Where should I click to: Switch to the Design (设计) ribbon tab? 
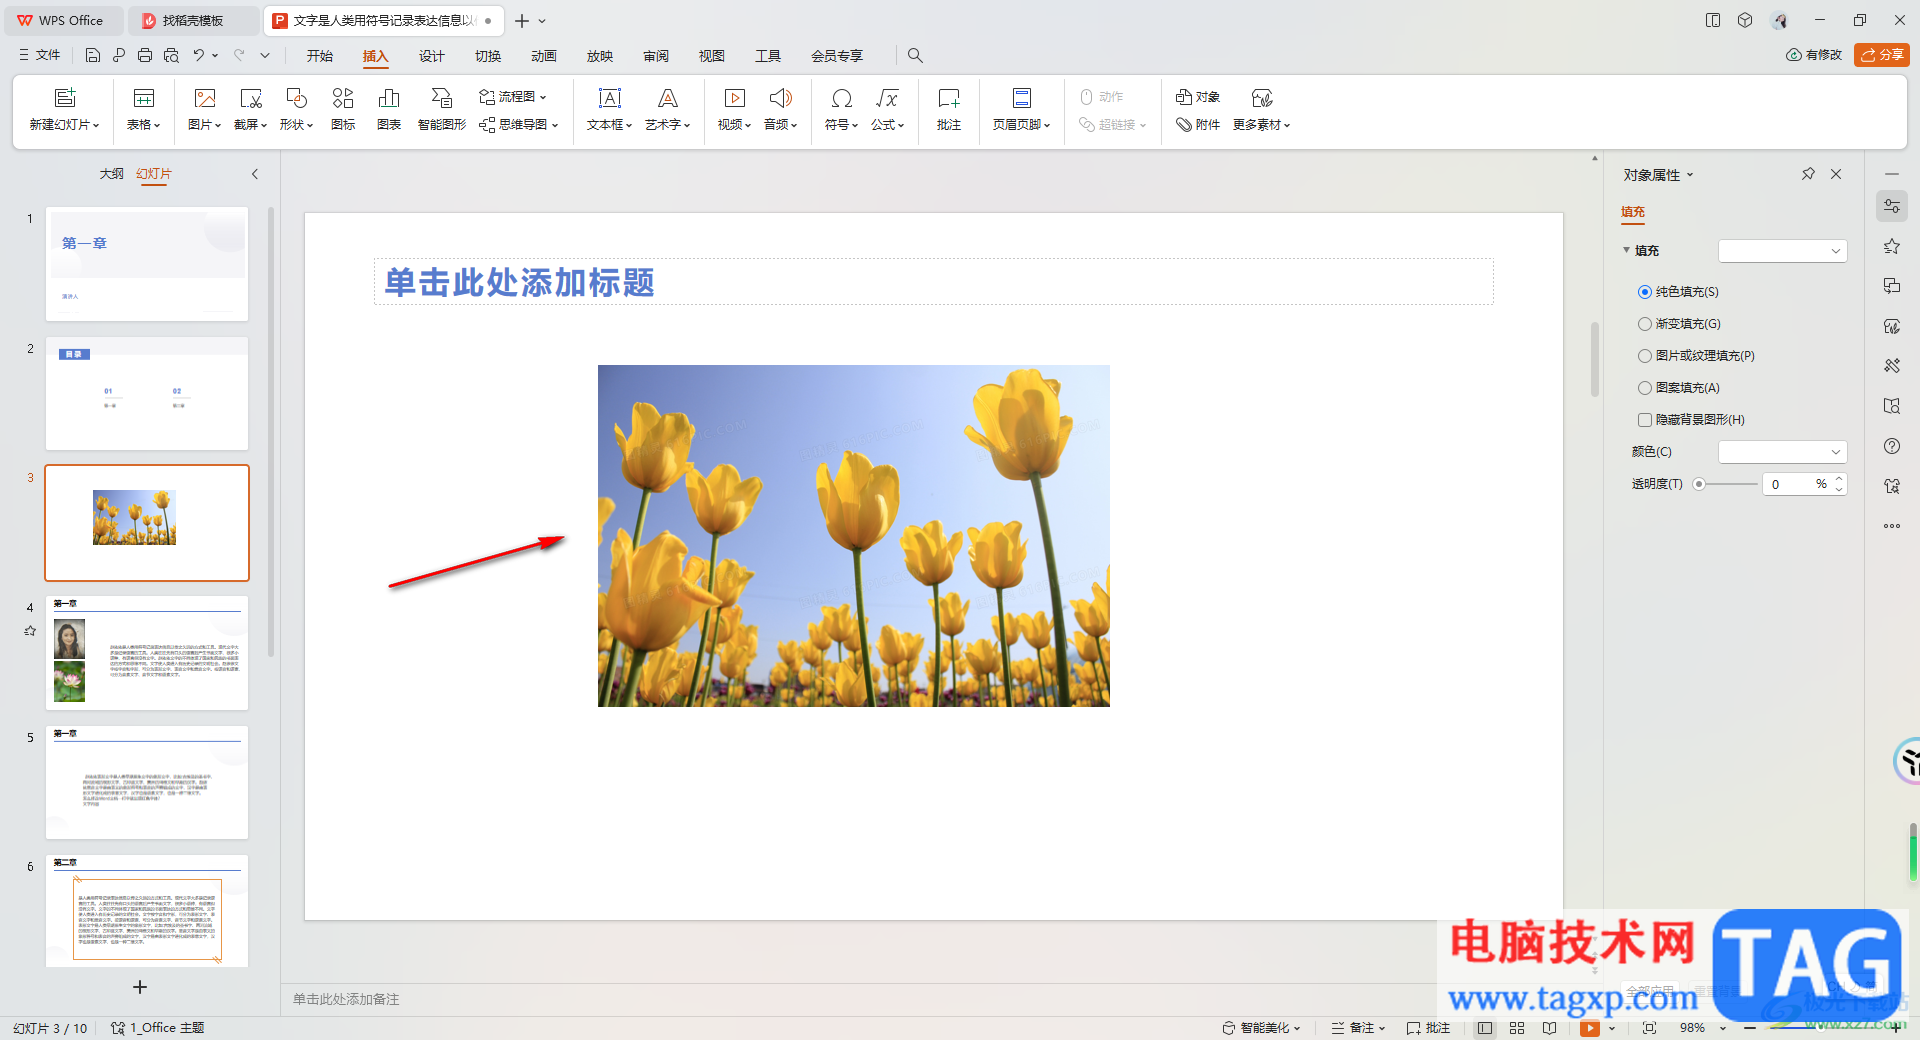click(x=432, y=56)
